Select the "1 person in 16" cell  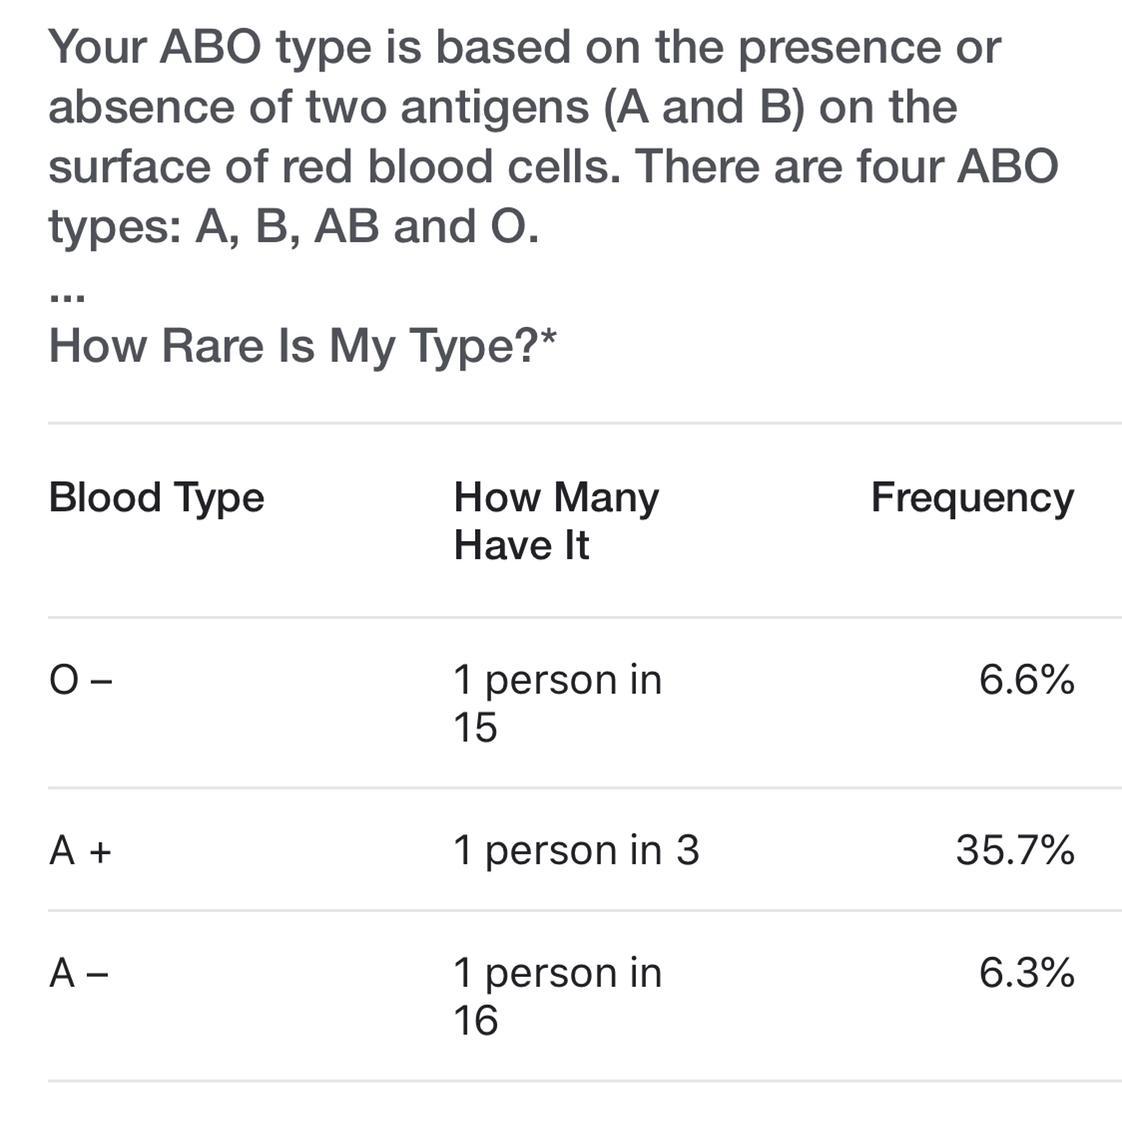[556, 995]
